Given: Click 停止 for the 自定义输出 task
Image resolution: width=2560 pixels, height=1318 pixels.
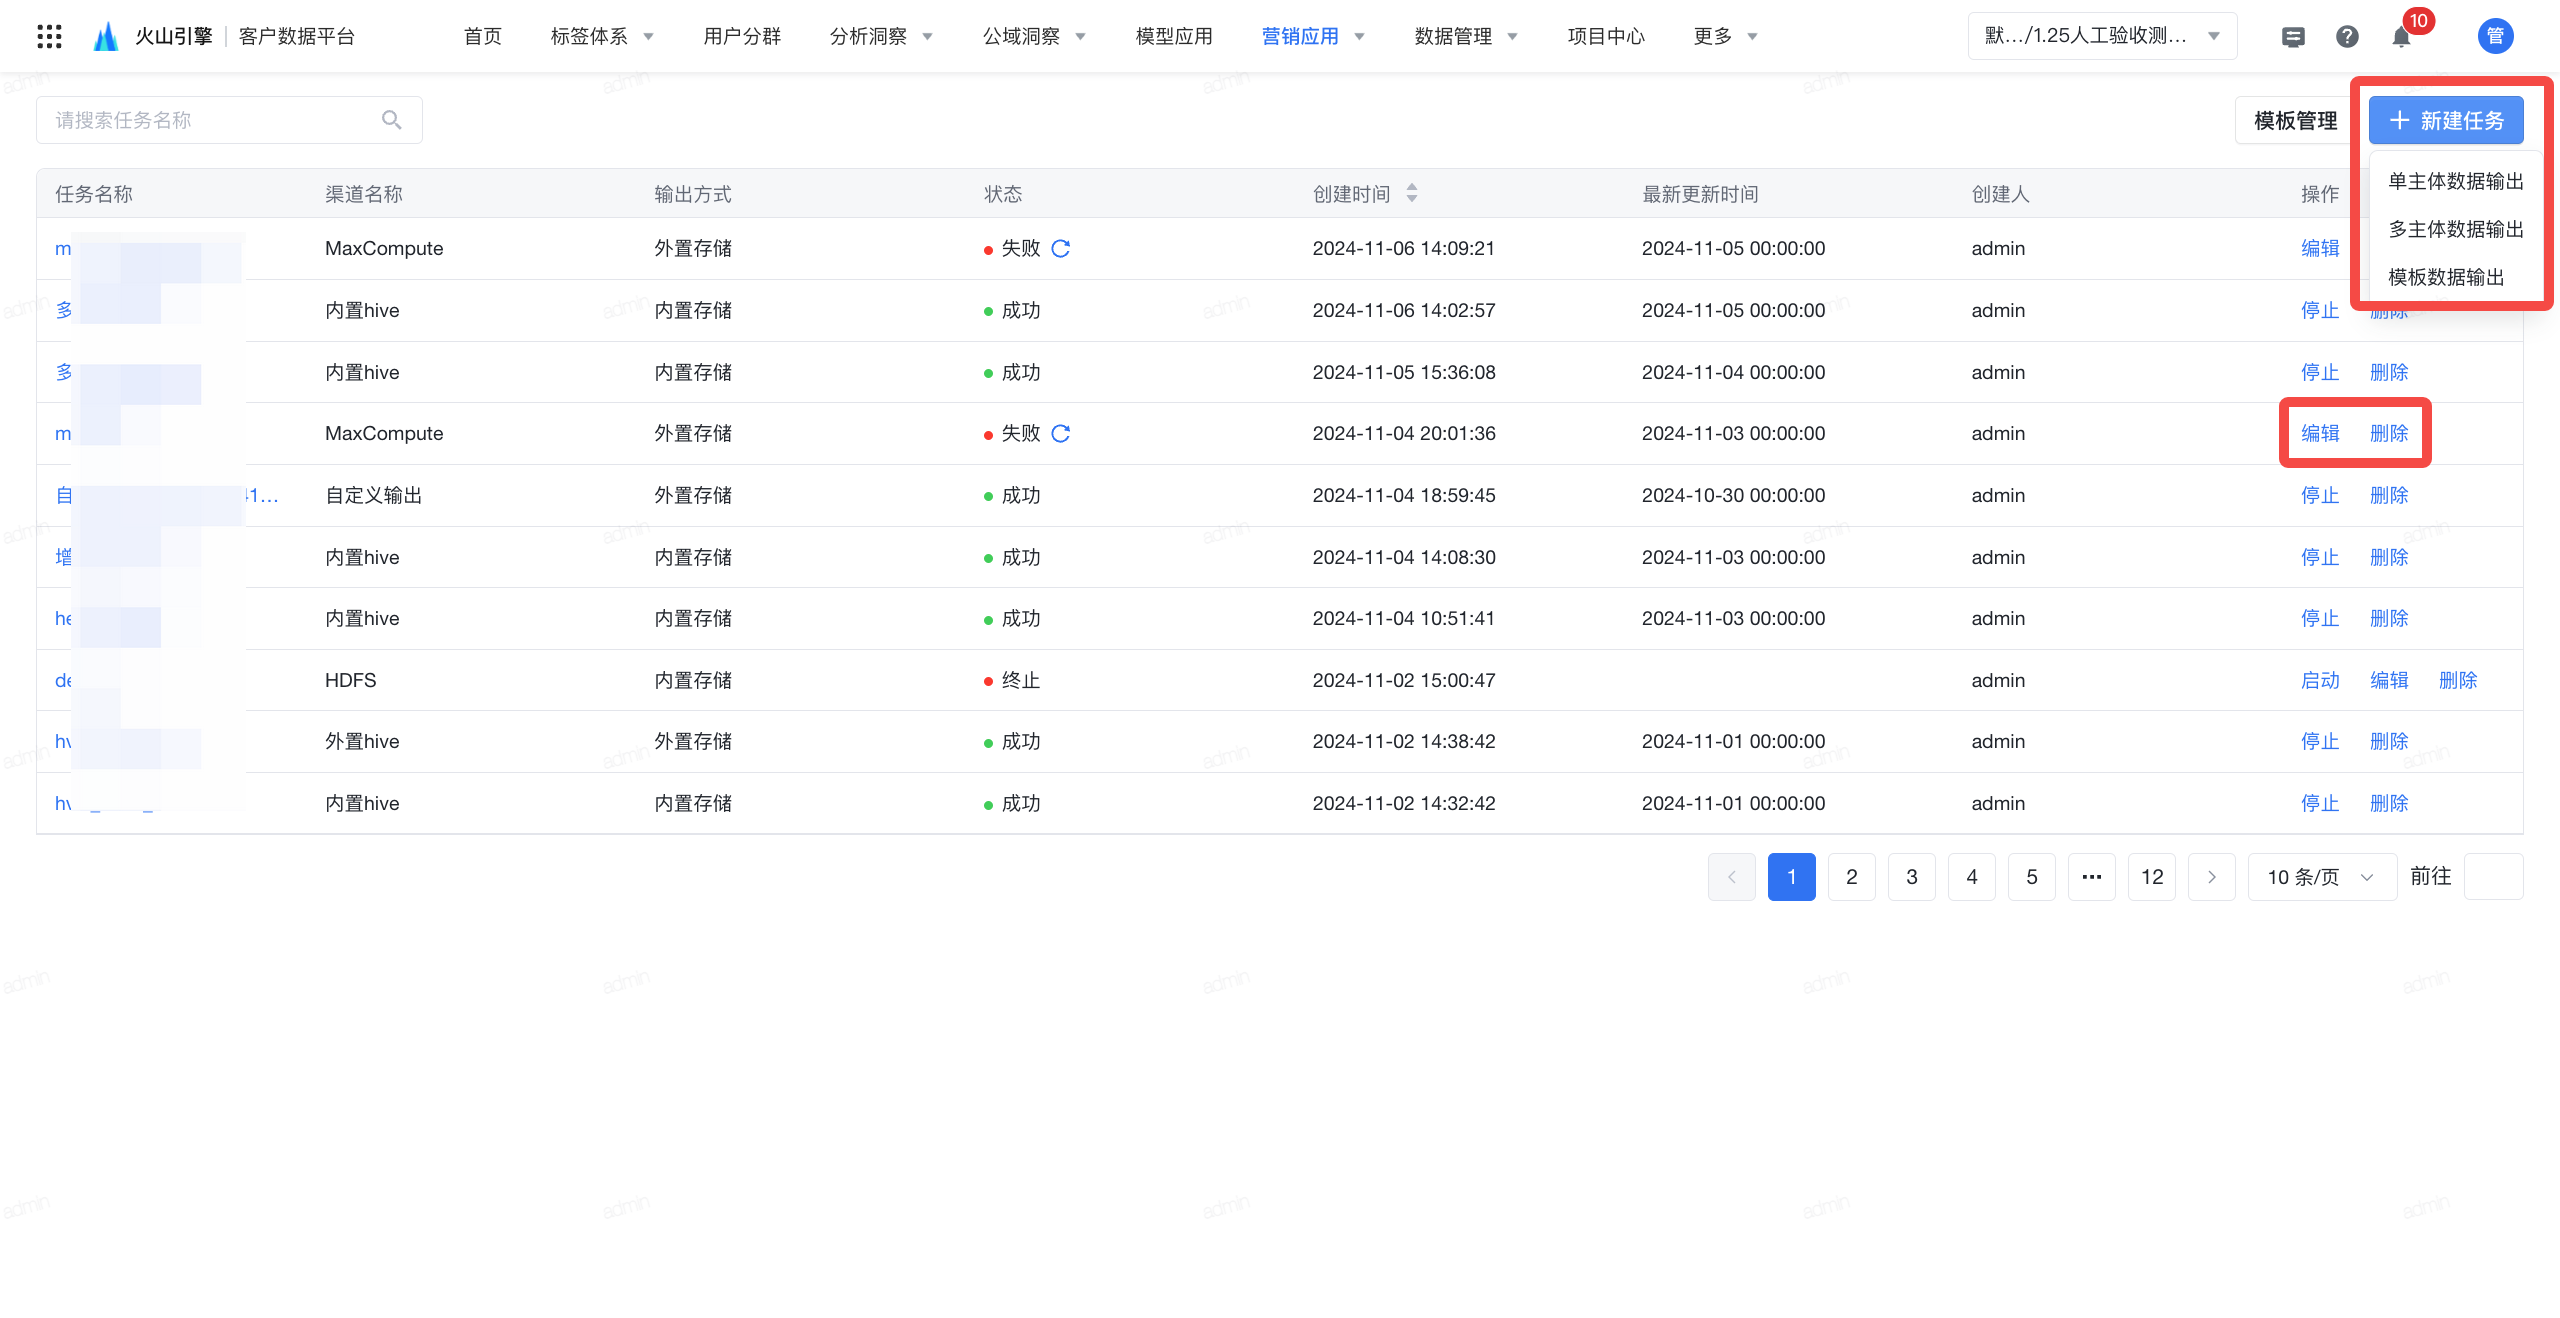Looking at the screenshot, I should click(2320, 495).
